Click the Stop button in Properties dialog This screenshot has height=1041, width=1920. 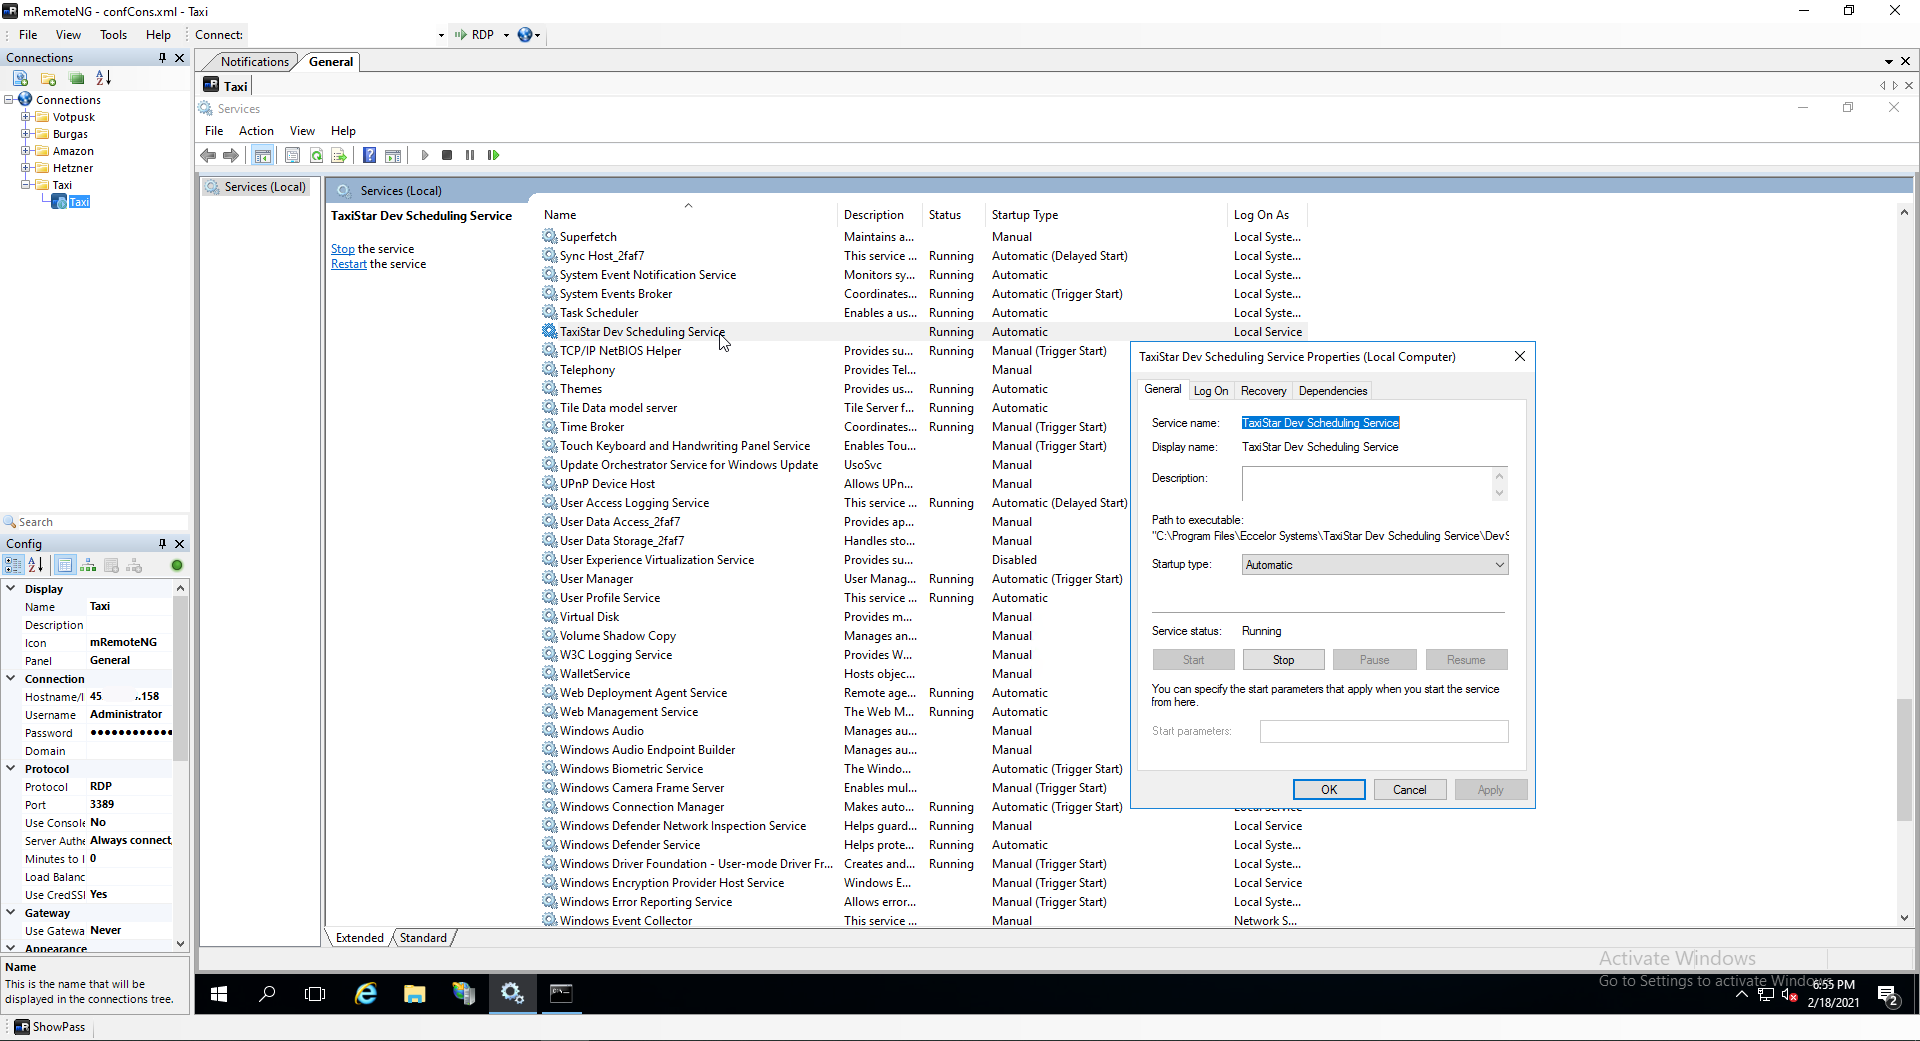tap(1283, 660)
